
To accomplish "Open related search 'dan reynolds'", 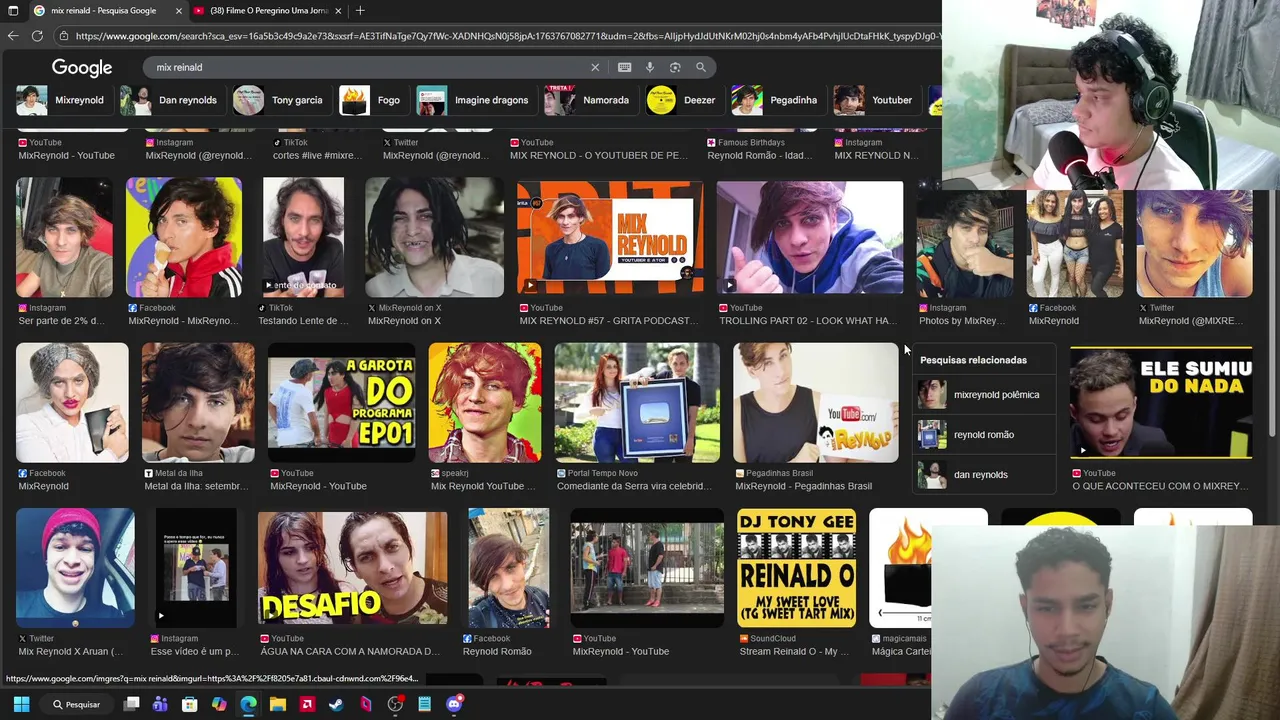I will pos(984,475).
